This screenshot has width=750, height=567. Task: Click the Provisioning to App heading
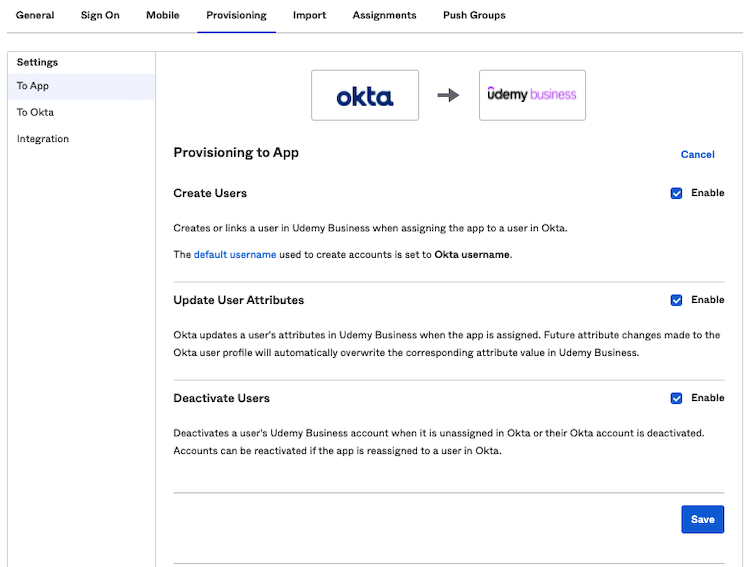click(x=236, y=153)
